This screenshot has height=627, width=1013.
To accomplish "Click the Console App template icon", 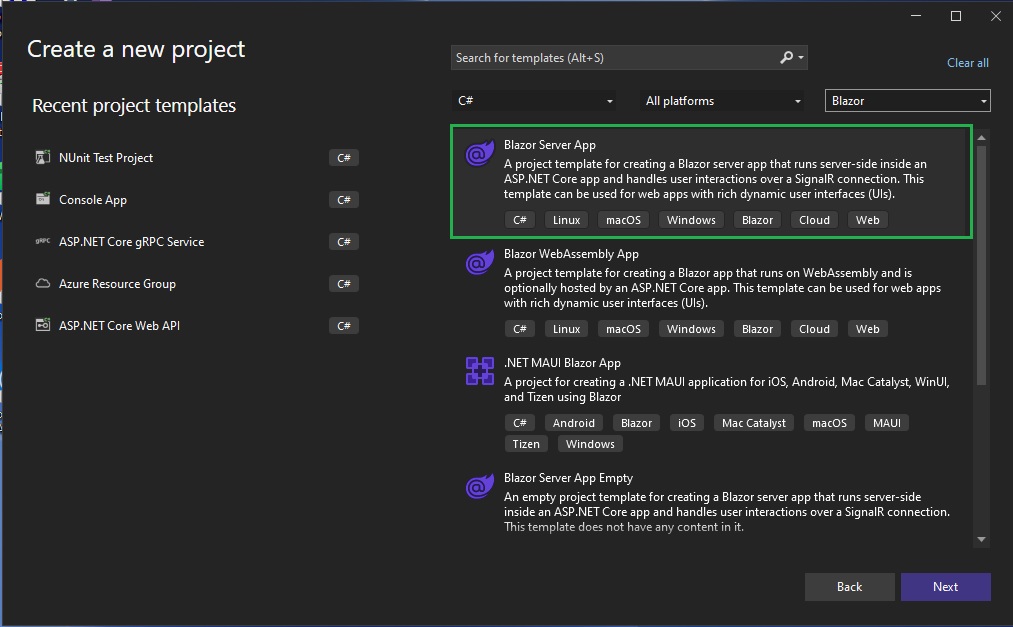I will pyautogui.click(x=43, y=199).
